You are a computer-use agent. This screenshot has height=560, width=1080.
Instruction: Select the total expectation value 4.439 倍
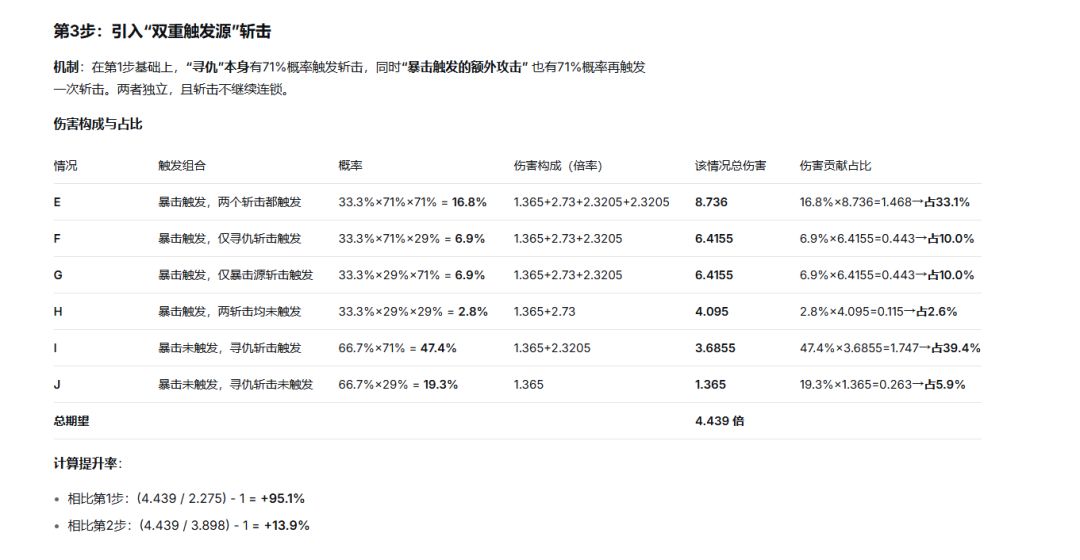(719, 421)
